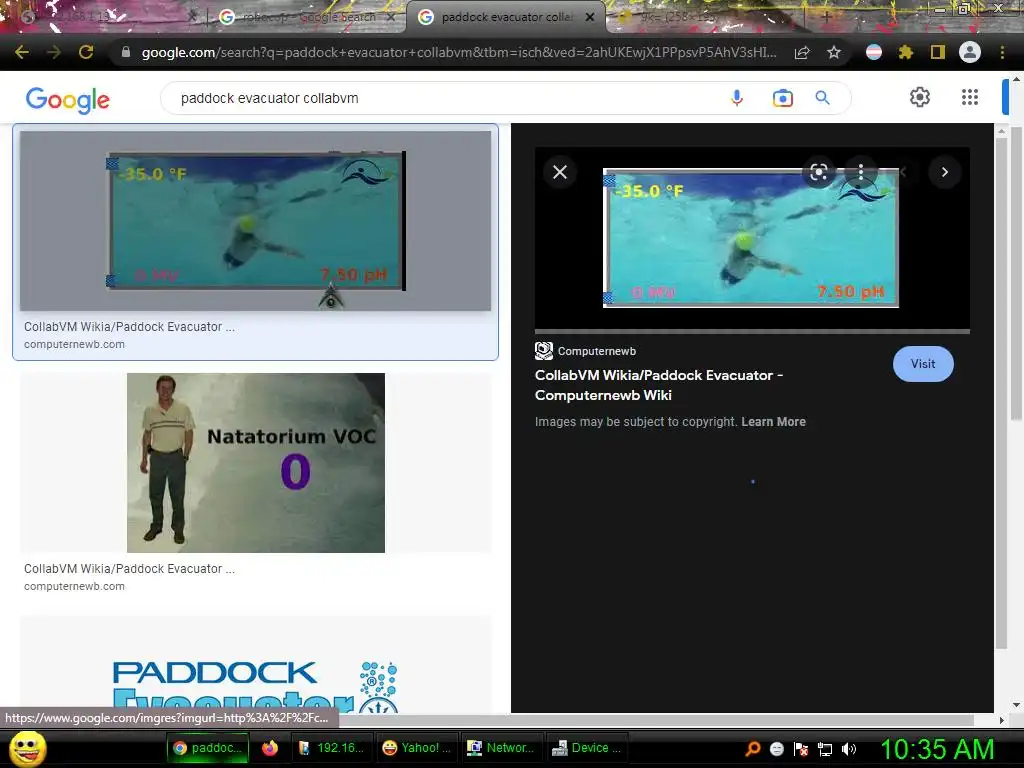Search by image with the camera icon
Image resolution: width=1024 pixels, height=768 pixels.
click(782, 98)
